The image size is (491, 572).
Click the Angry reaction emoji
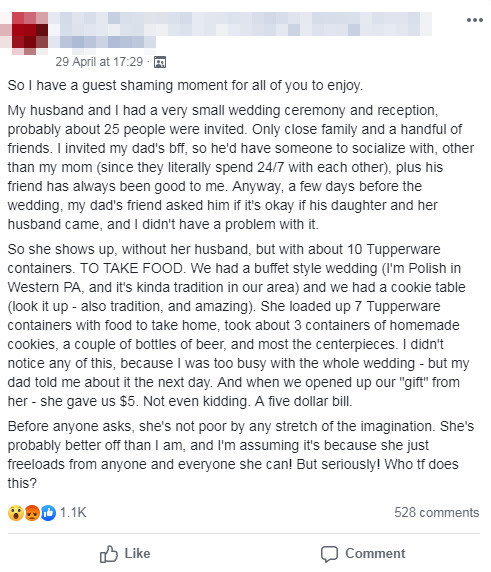[x=32, y=513]
